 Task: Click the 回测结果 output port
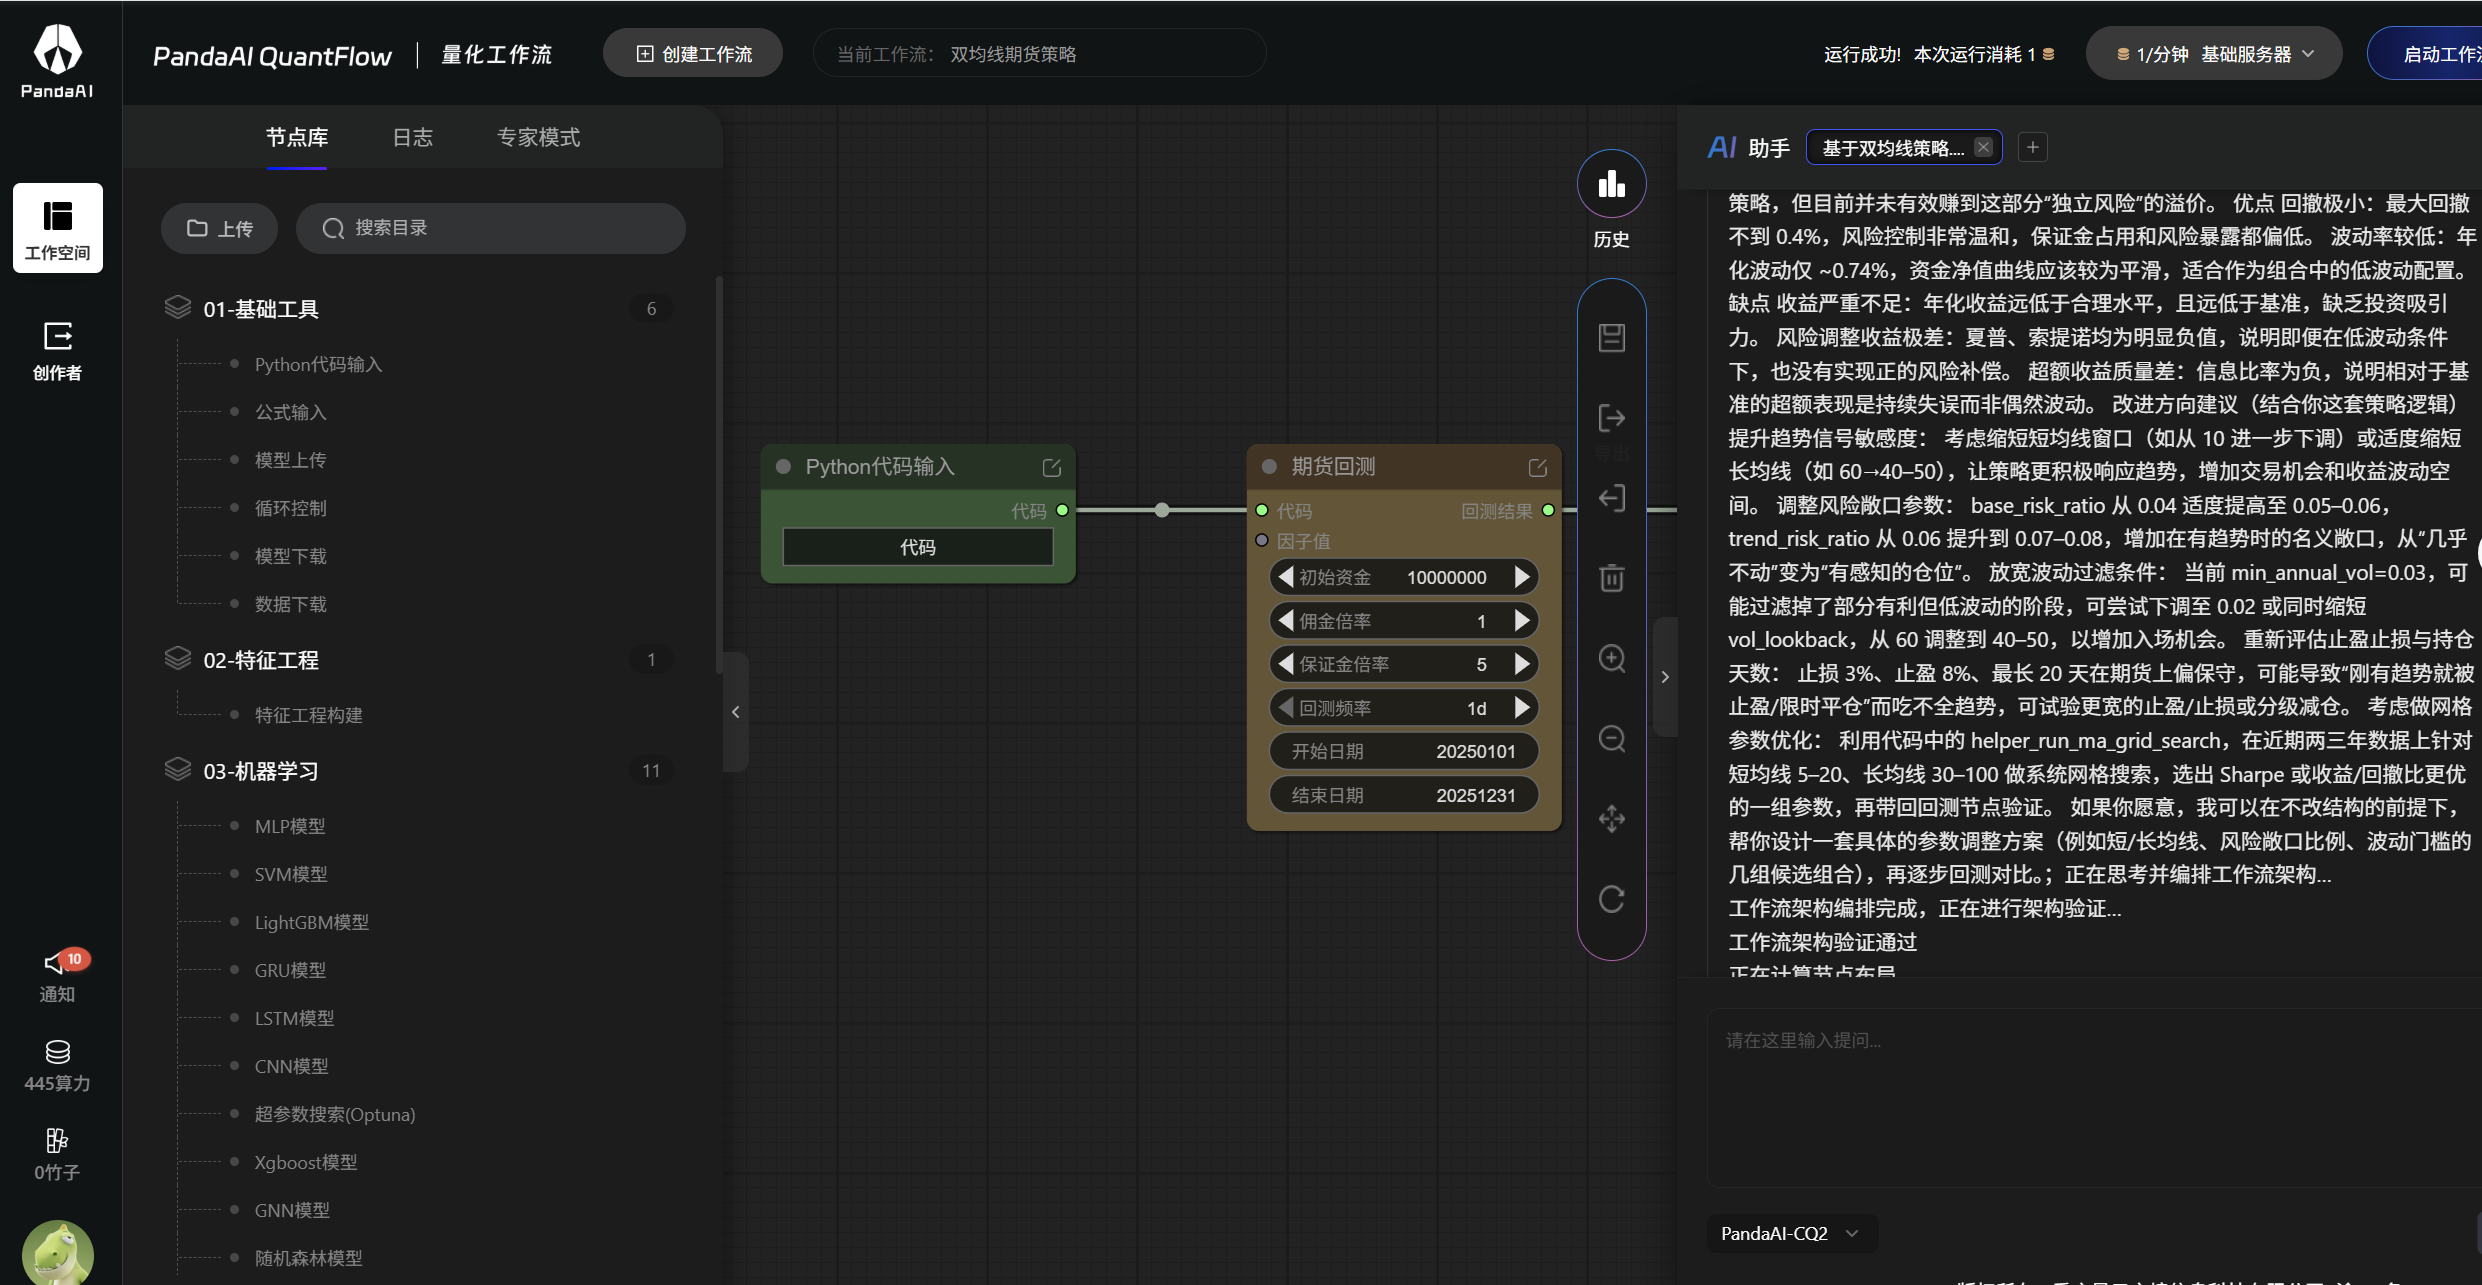tap(1548, 510)
